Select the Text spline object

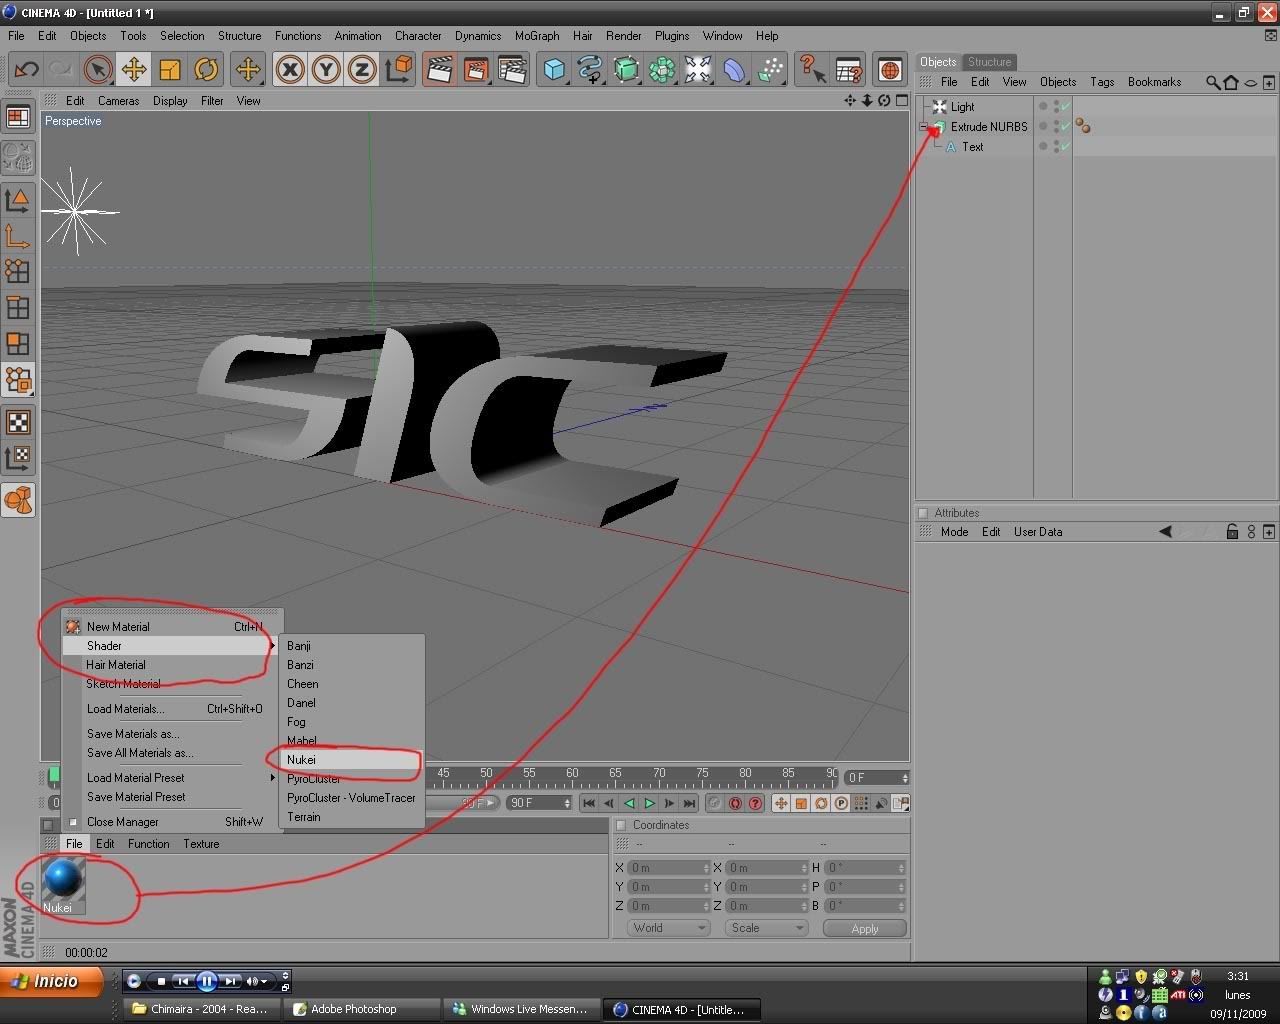click(x=972, y=146)
